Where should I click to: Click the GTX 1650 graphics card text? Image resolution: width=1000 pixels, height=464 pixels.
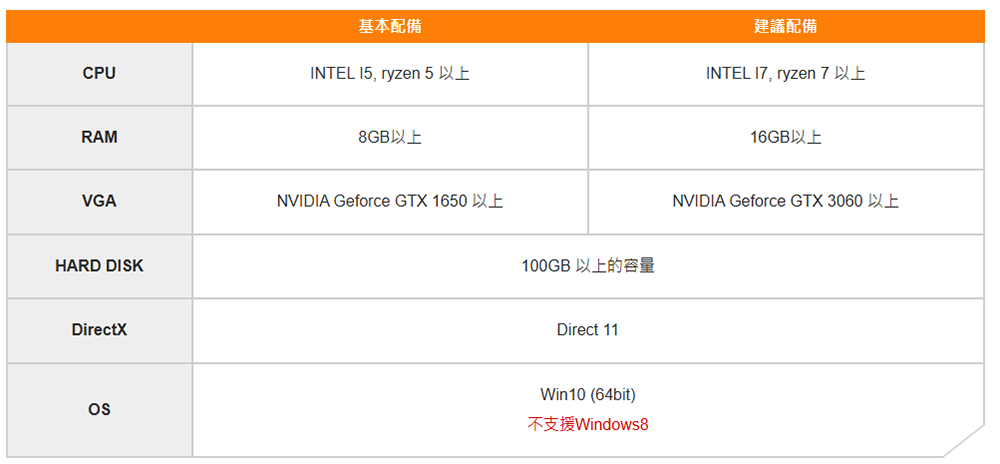coord(390,202)
